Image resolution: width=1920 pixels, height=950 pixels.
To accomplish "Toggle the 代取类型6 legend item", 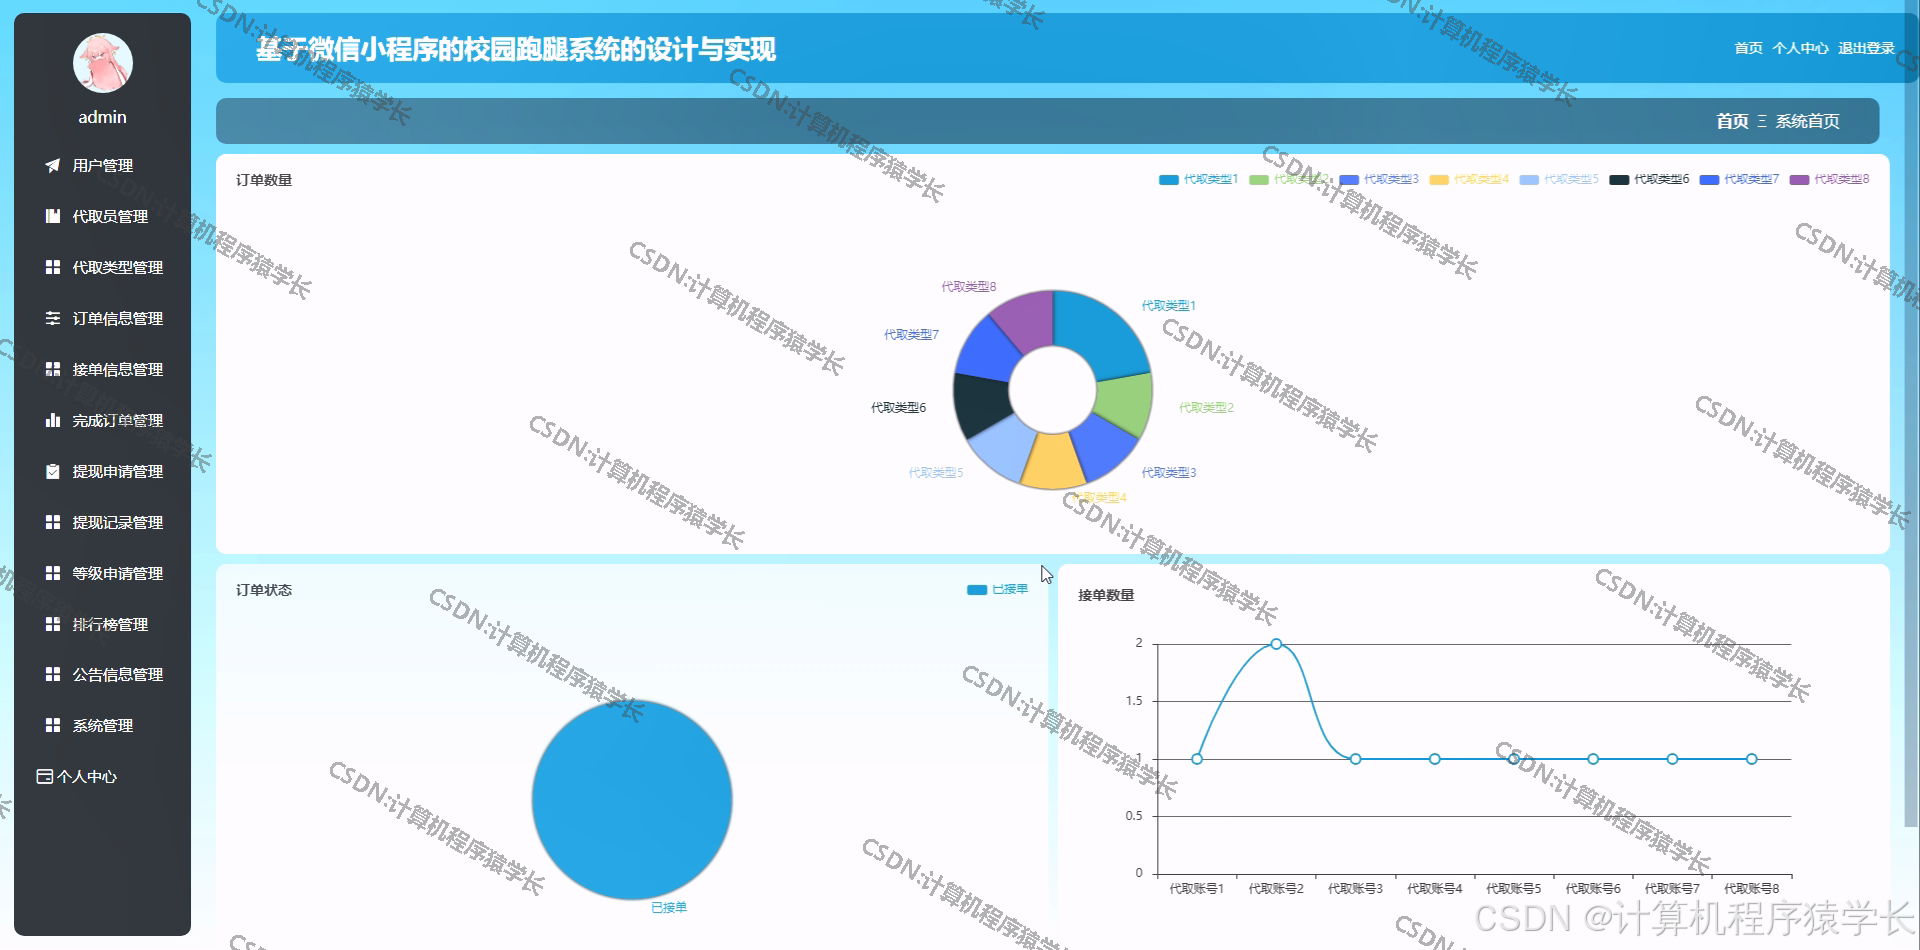I will click(x=1649, y=180).
